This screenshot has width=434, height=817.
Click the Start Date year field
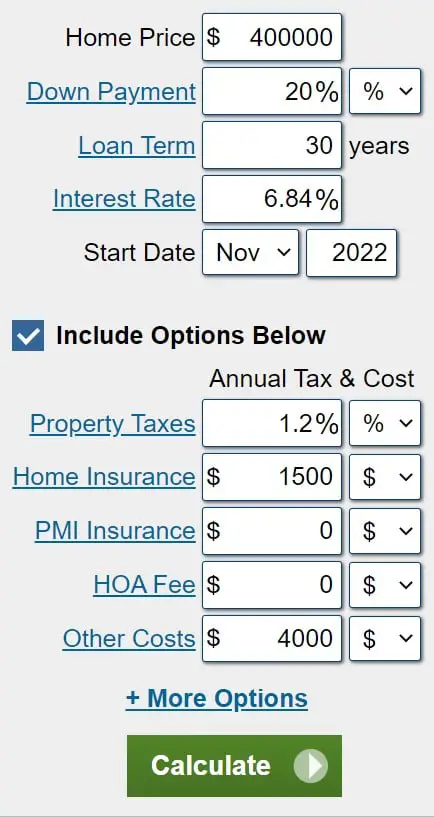point(351,253)
